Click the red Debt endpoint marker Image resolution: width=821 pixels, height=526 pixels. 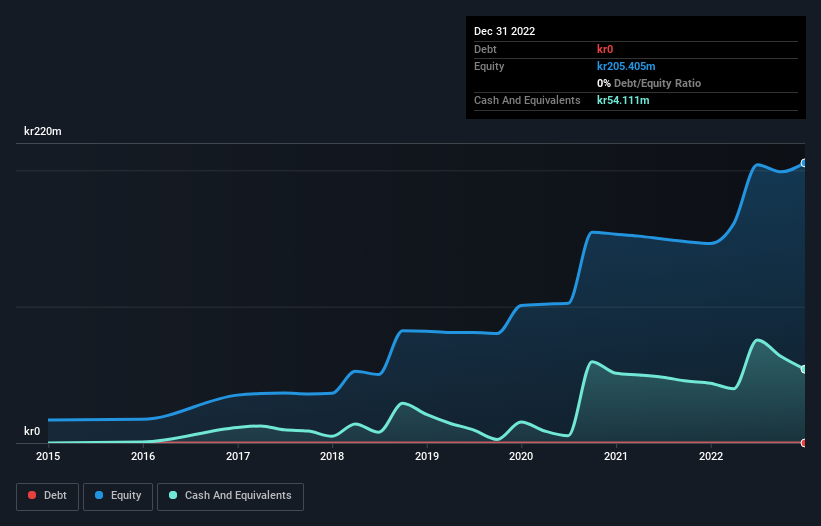804,443
